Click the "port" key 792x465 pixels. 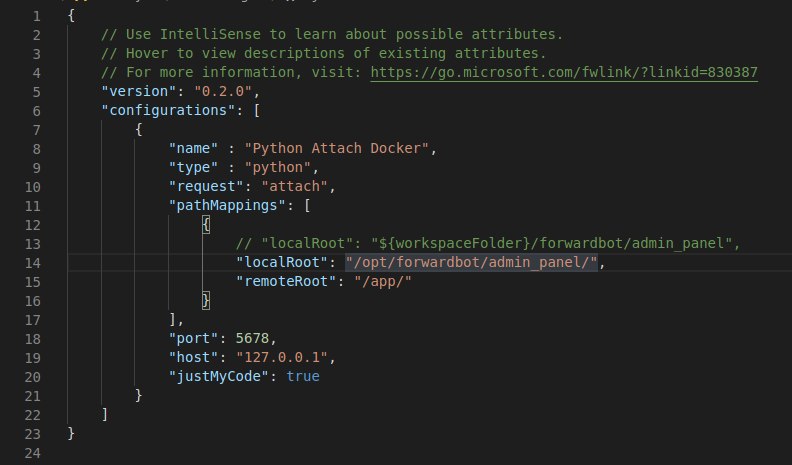coord(194,339)
